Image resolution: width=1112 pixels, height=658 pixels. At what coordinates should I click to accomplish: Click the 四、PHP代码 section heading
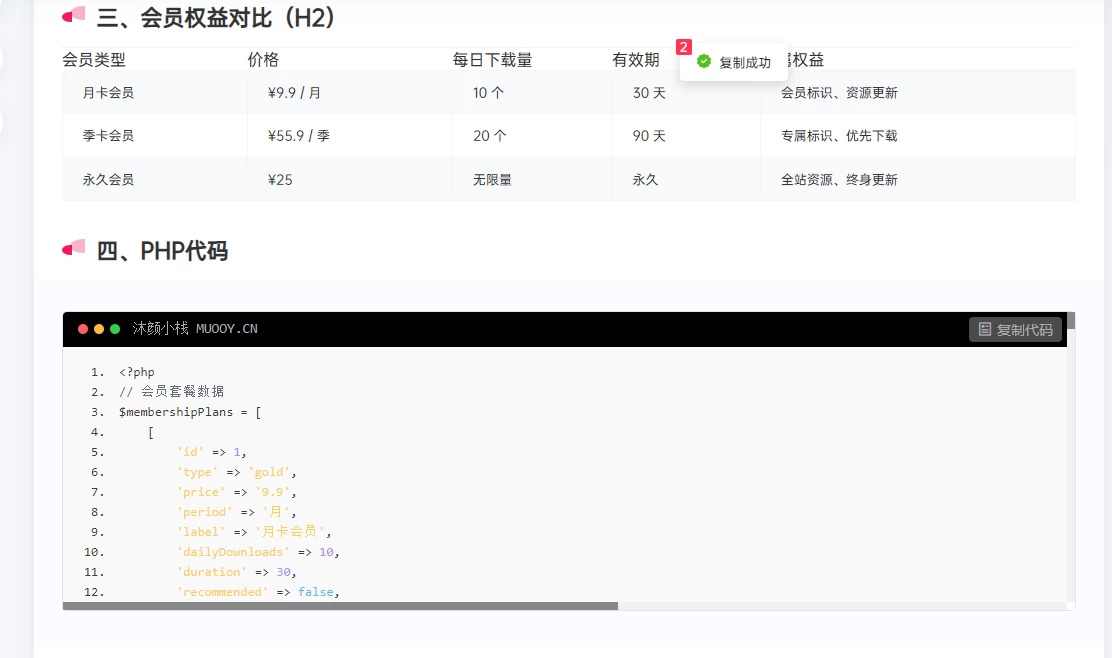(x=165, y=251)
